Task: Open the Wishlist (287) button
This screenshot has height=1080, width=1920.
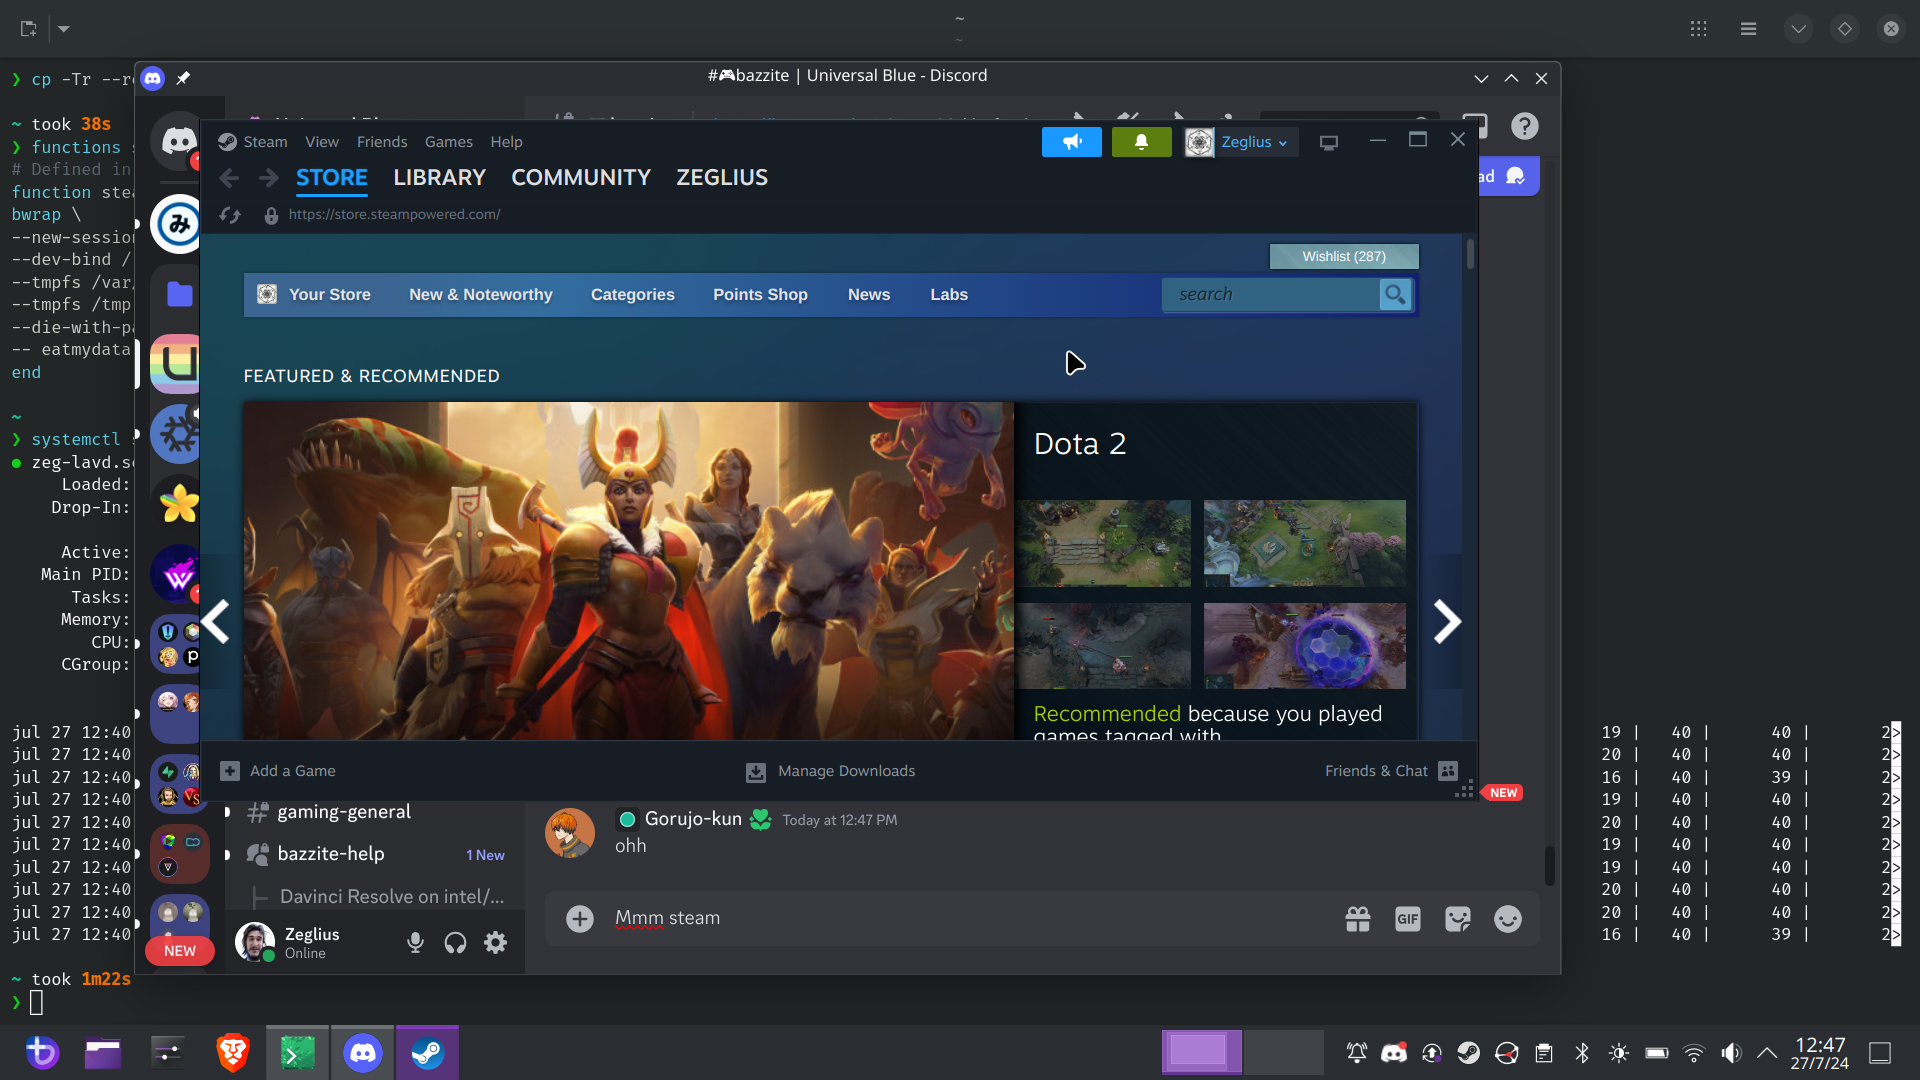Action: point(1343,257)
